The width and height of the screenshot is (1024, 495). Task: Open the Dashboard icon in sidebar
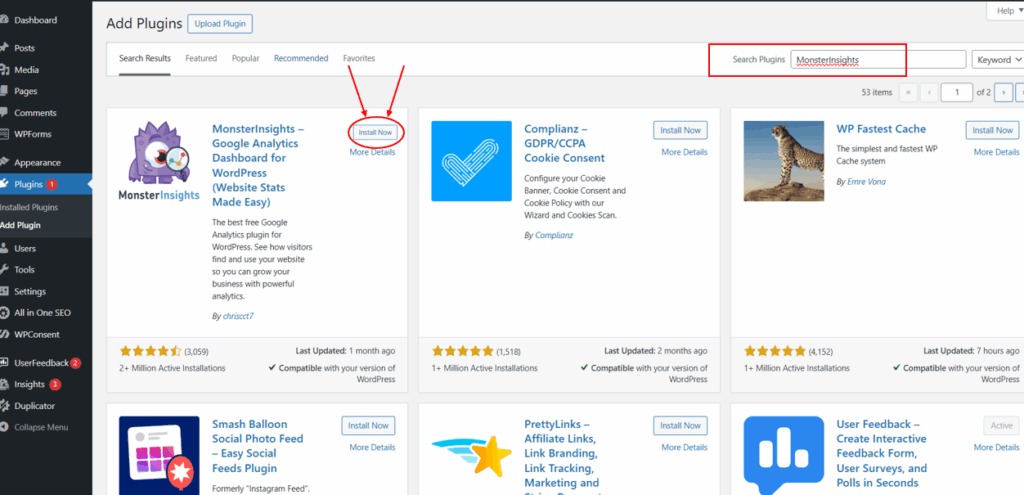point(4,20)
